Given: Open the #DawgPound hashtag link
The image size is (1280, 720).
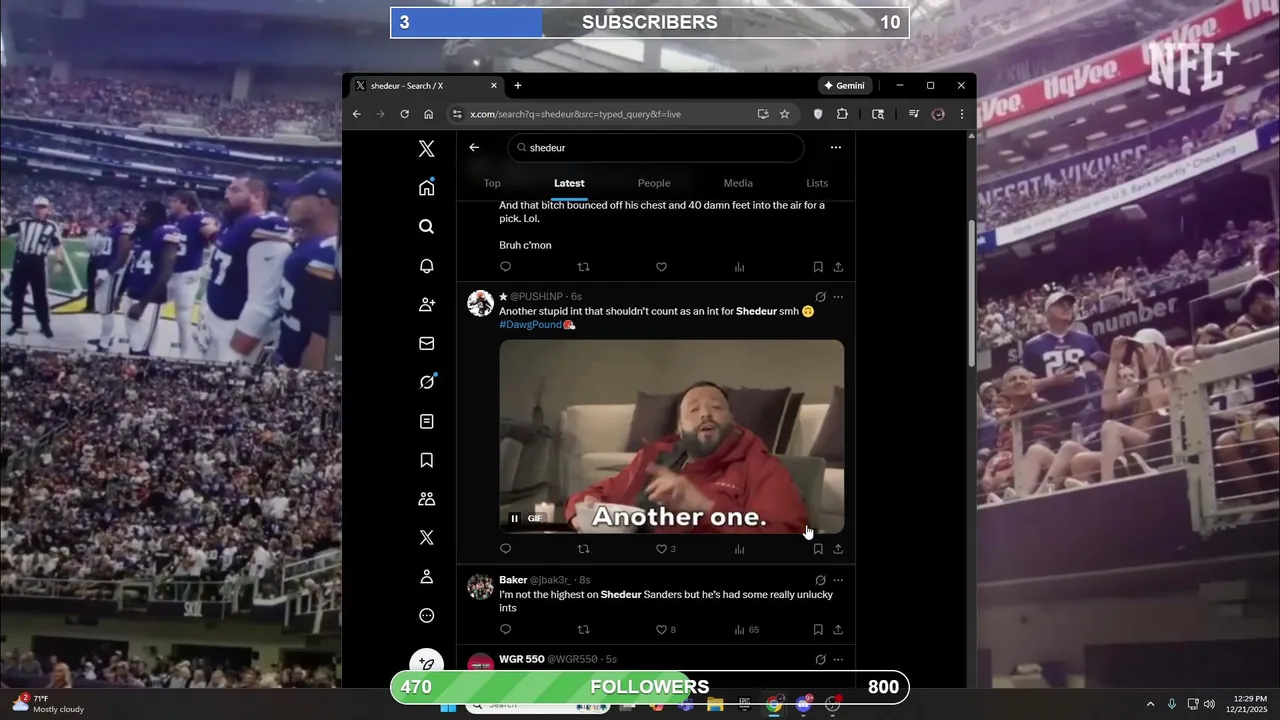Looking at the screenshot, I should click(x=531, y=325).
